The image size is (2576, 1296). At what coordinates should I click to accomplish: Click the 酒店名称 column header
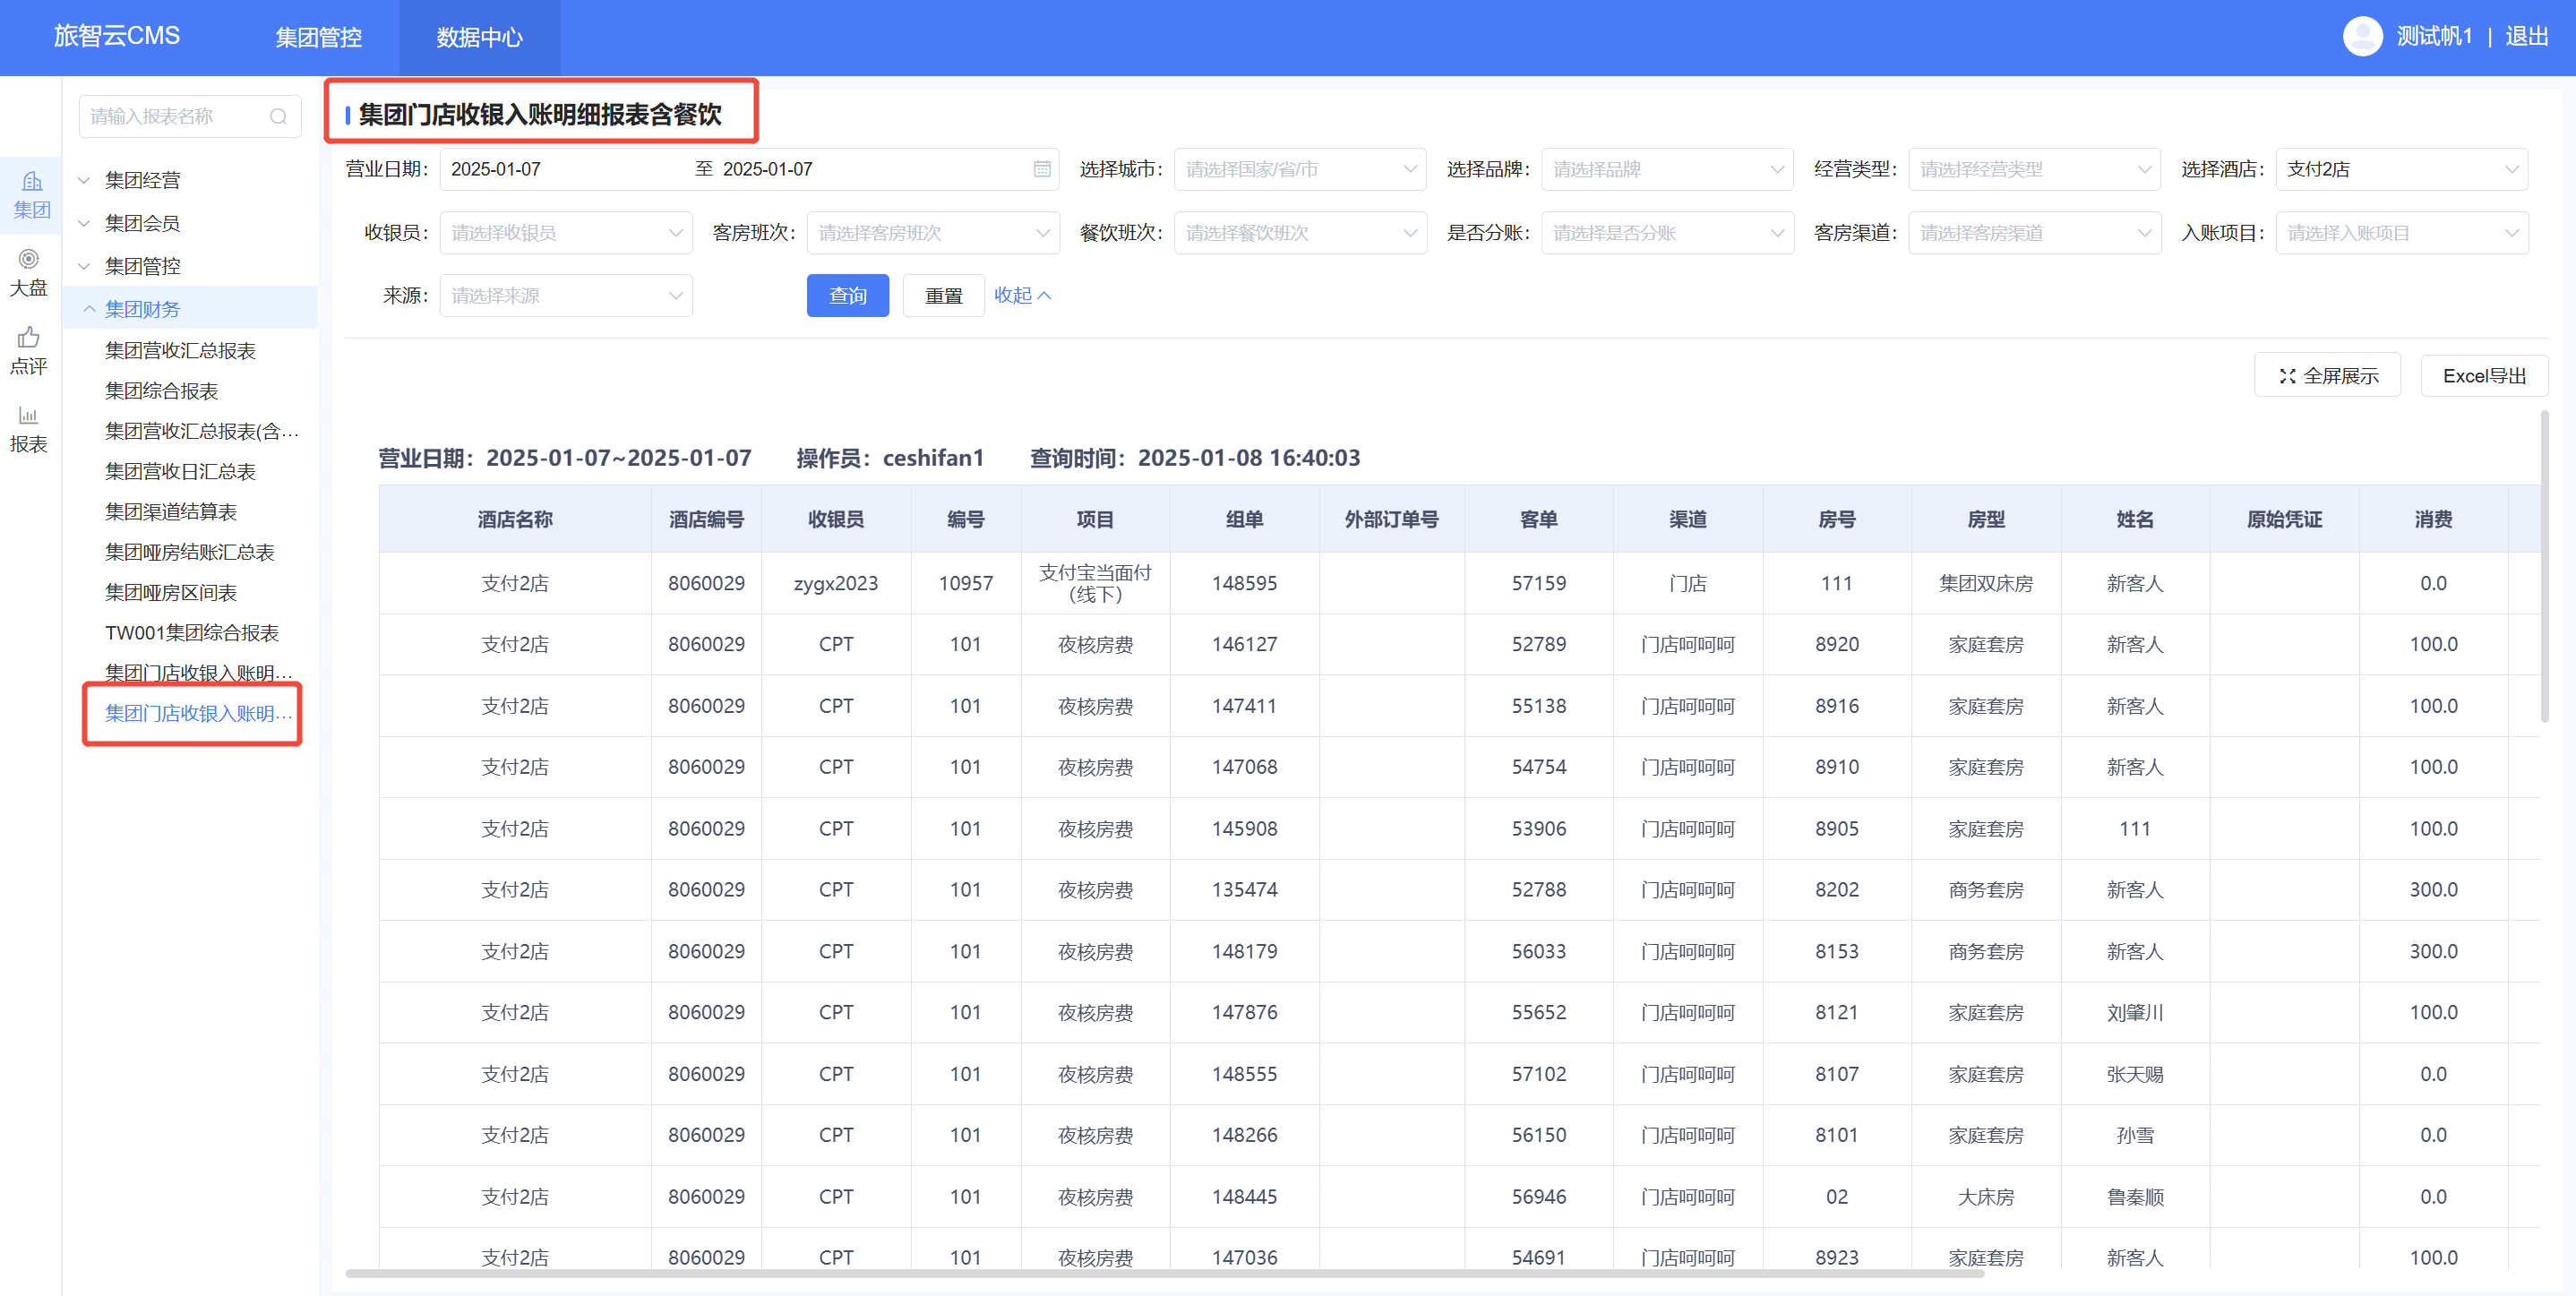pyautogui.click(x=515, y=519)
